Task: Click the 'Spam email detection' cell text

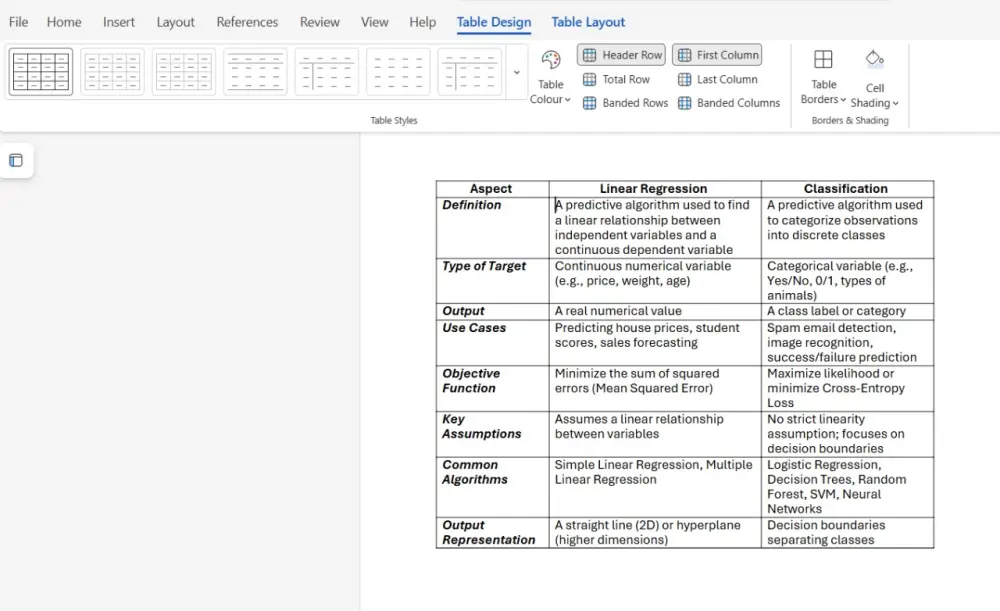Action: coord(831,328)
